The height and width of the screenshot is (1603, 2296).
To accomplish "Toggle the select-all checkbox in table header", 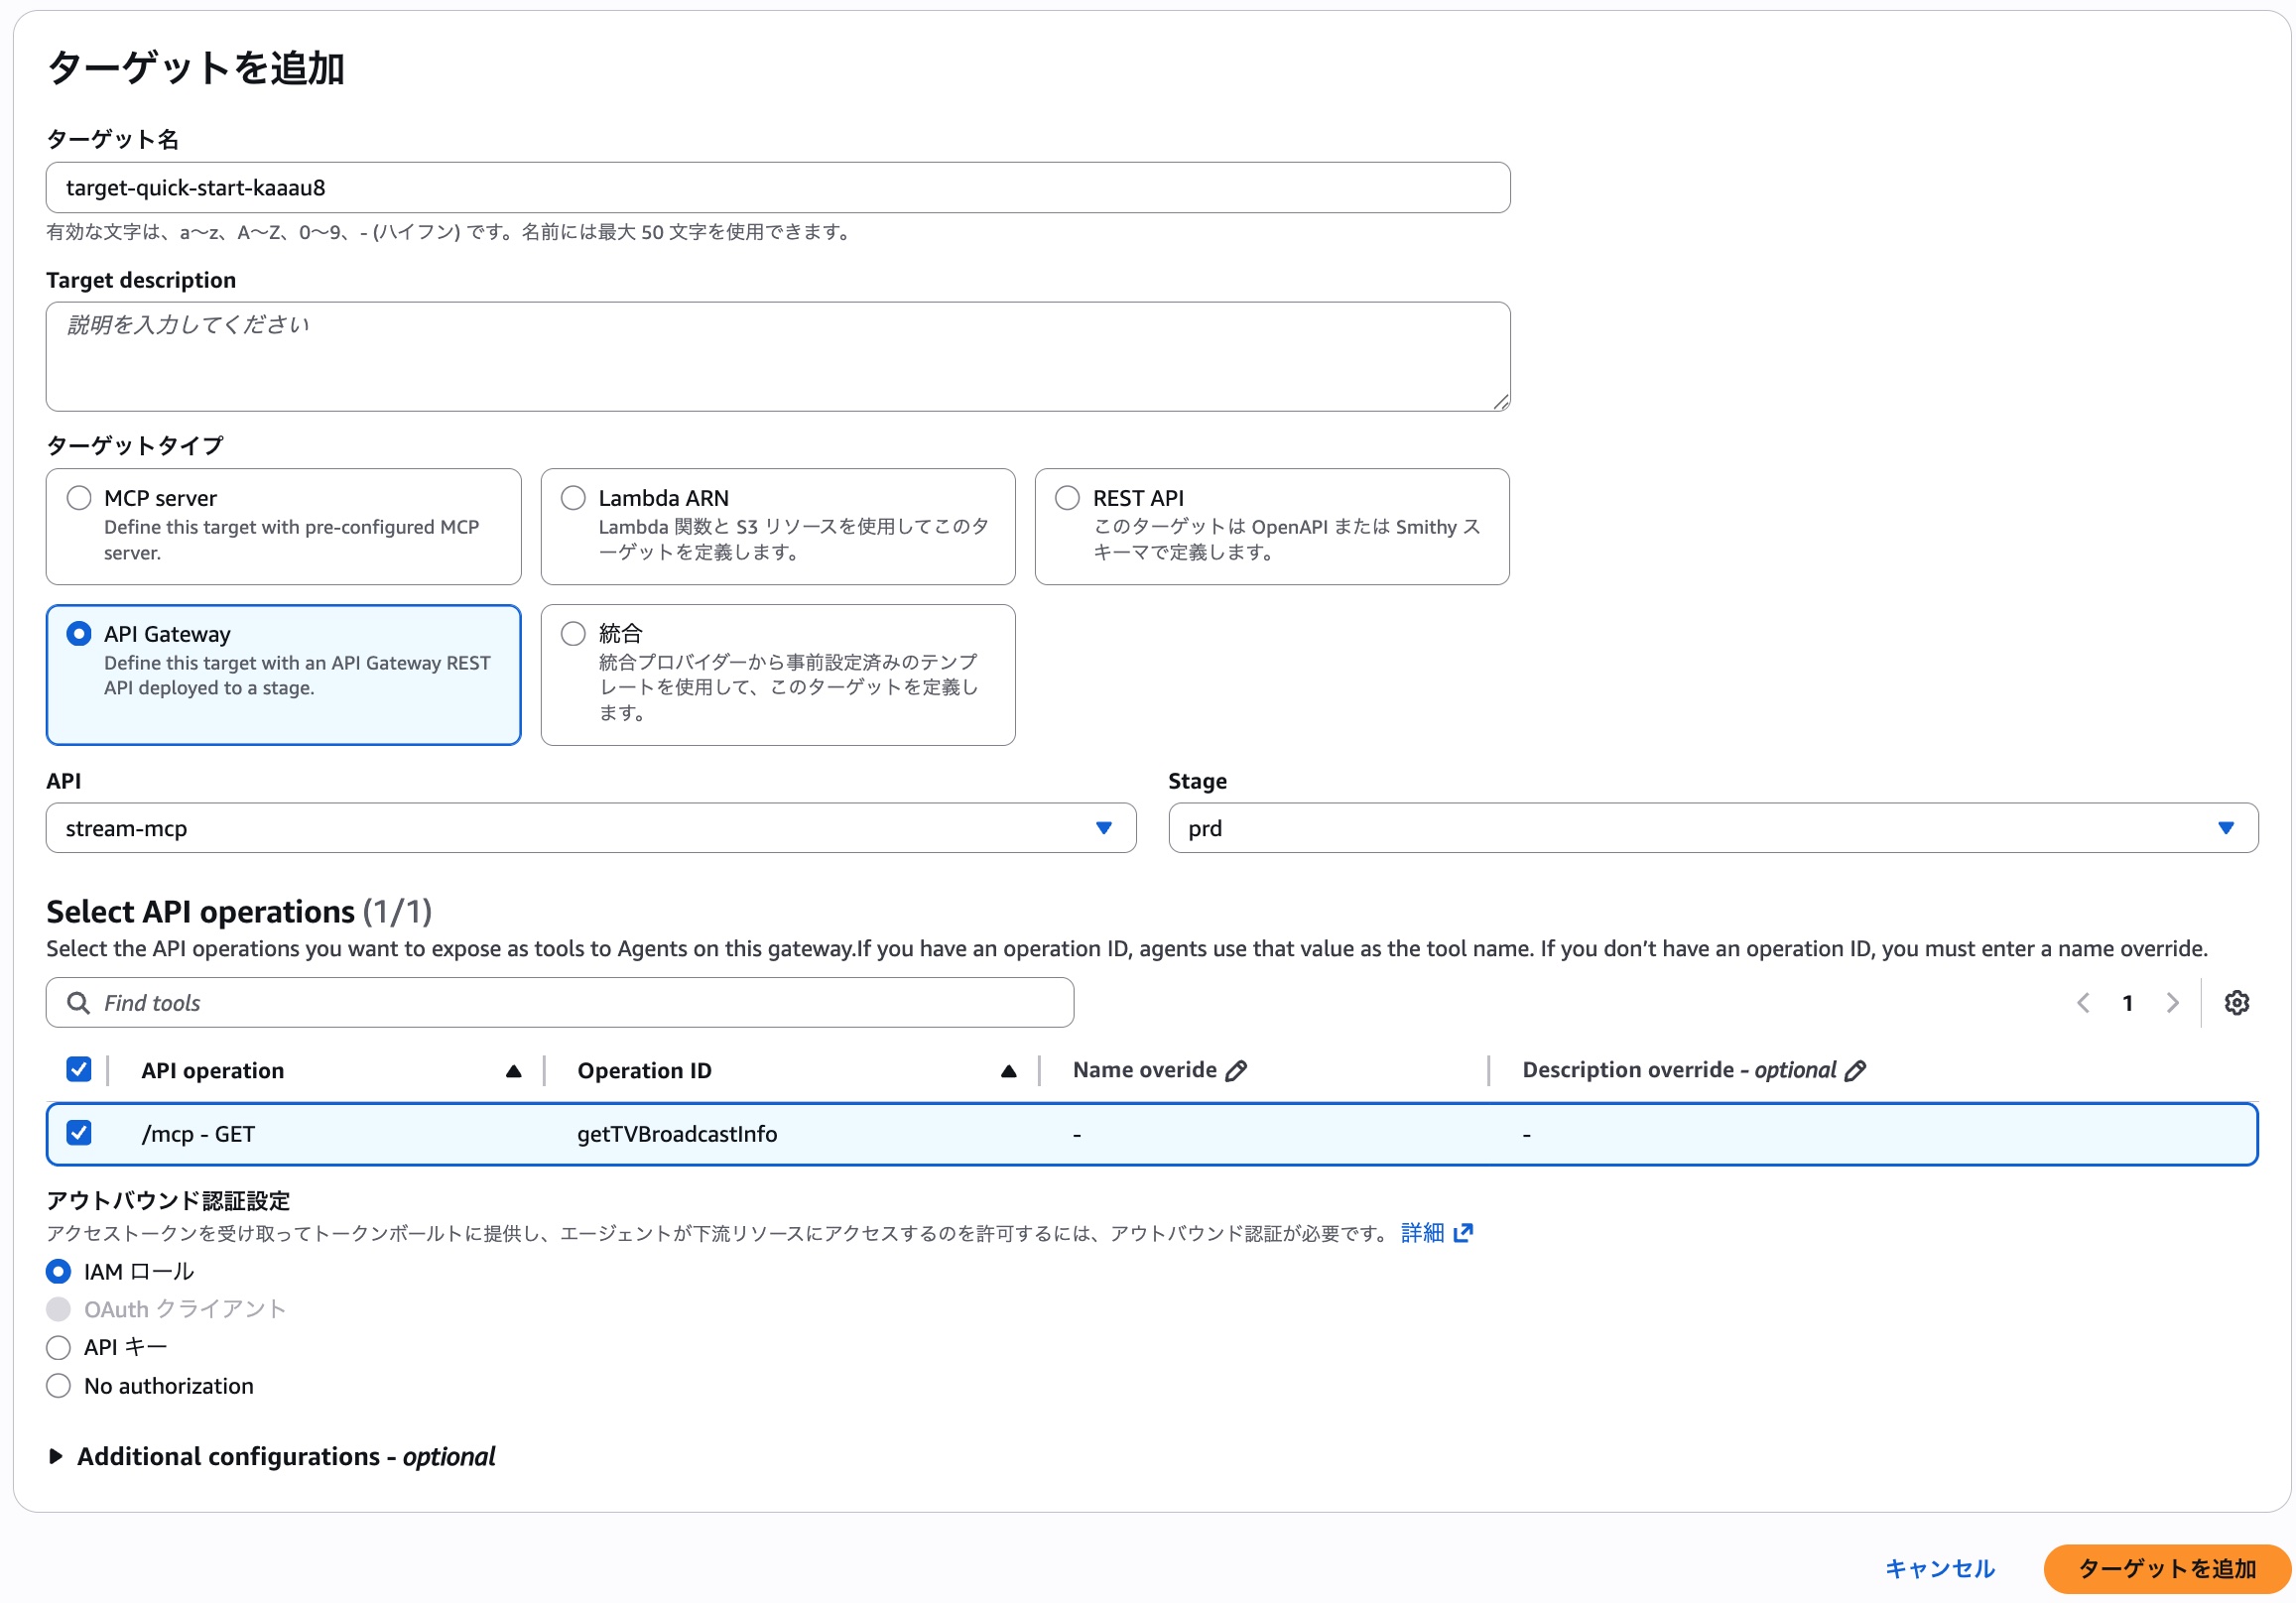I will coord(79,1069).
